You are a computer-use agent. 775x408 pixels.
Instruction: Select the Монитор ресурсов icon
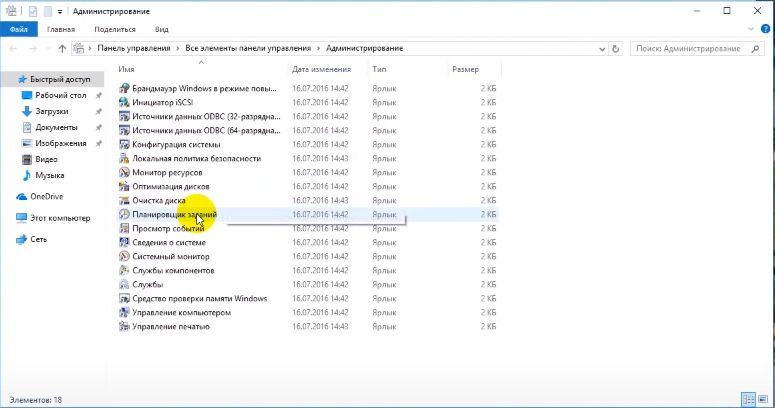click(x=124, y=173)
